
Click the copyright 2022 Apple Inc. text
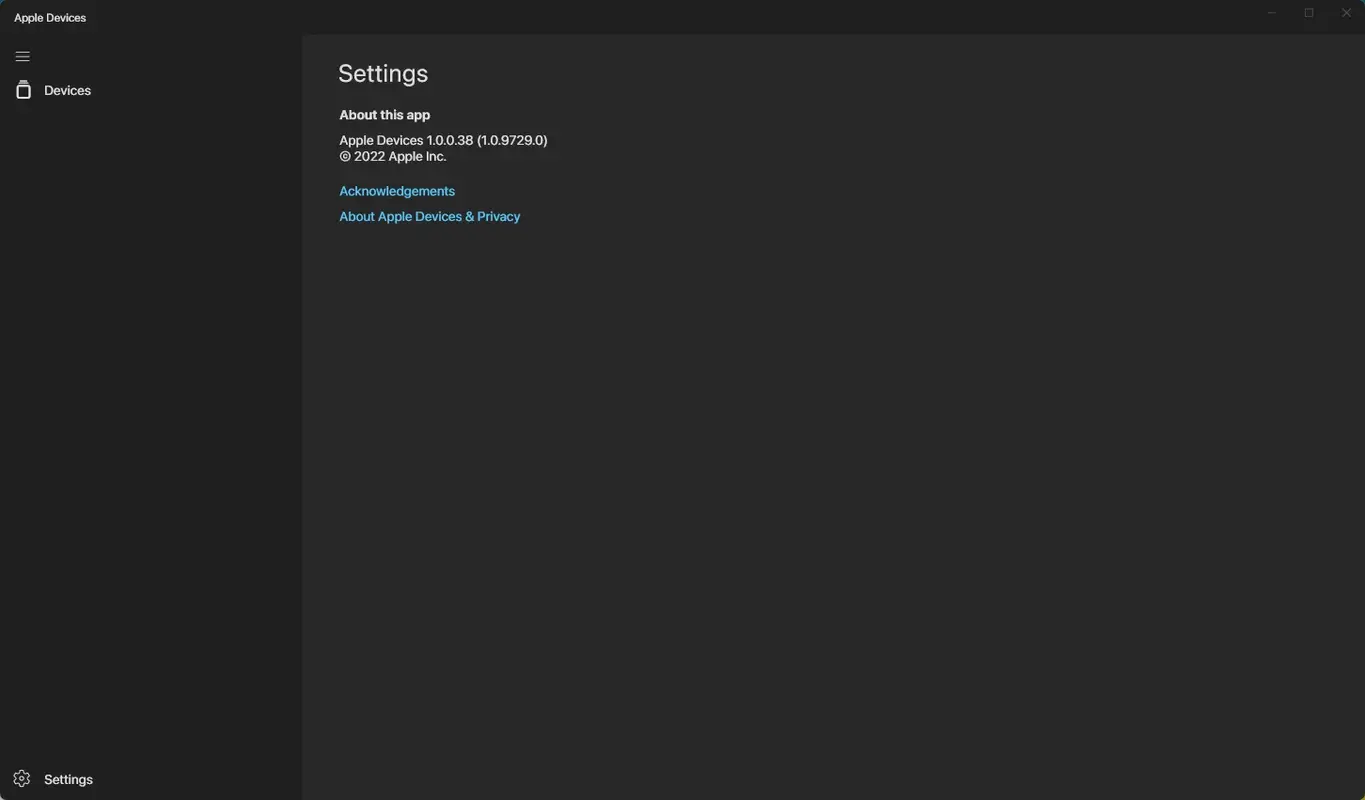pos(392,156)
